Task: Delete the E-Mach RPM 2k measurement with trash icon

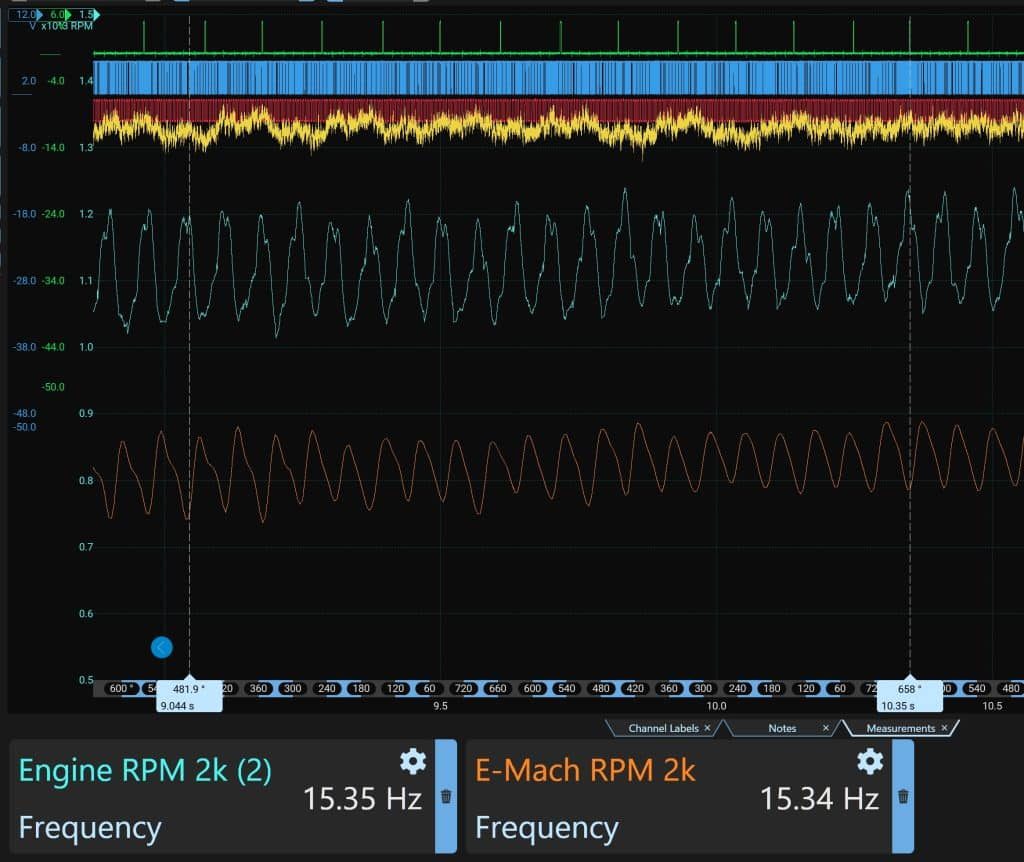Action: (x=903, y=796)
